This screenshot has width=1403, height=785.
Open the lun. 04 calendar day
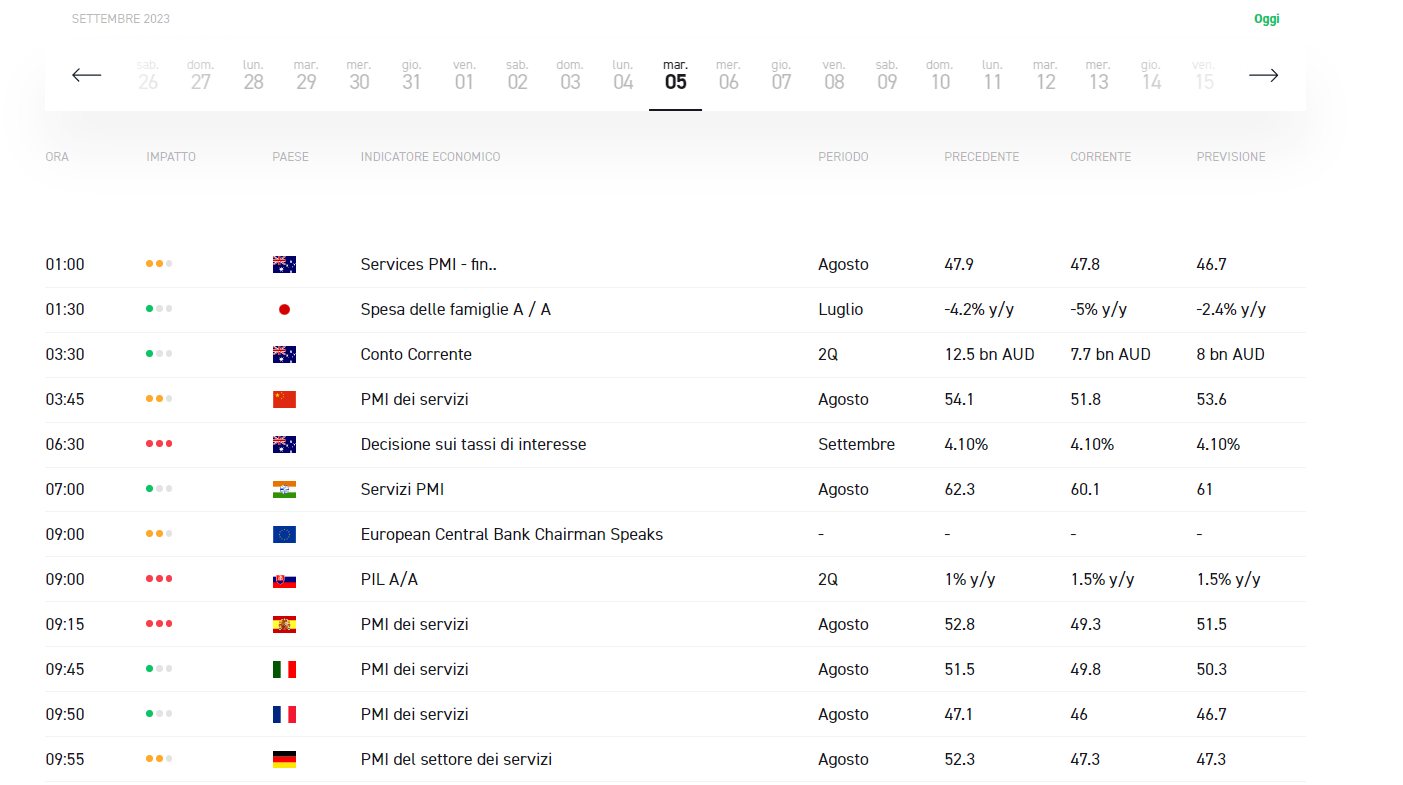[622, 75]
